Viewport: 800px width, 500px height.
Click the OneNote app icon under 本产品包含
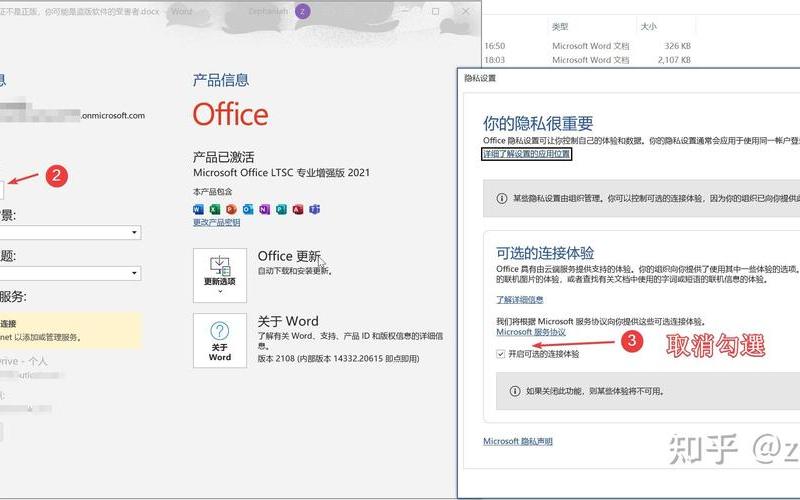(x=264, y=209)
